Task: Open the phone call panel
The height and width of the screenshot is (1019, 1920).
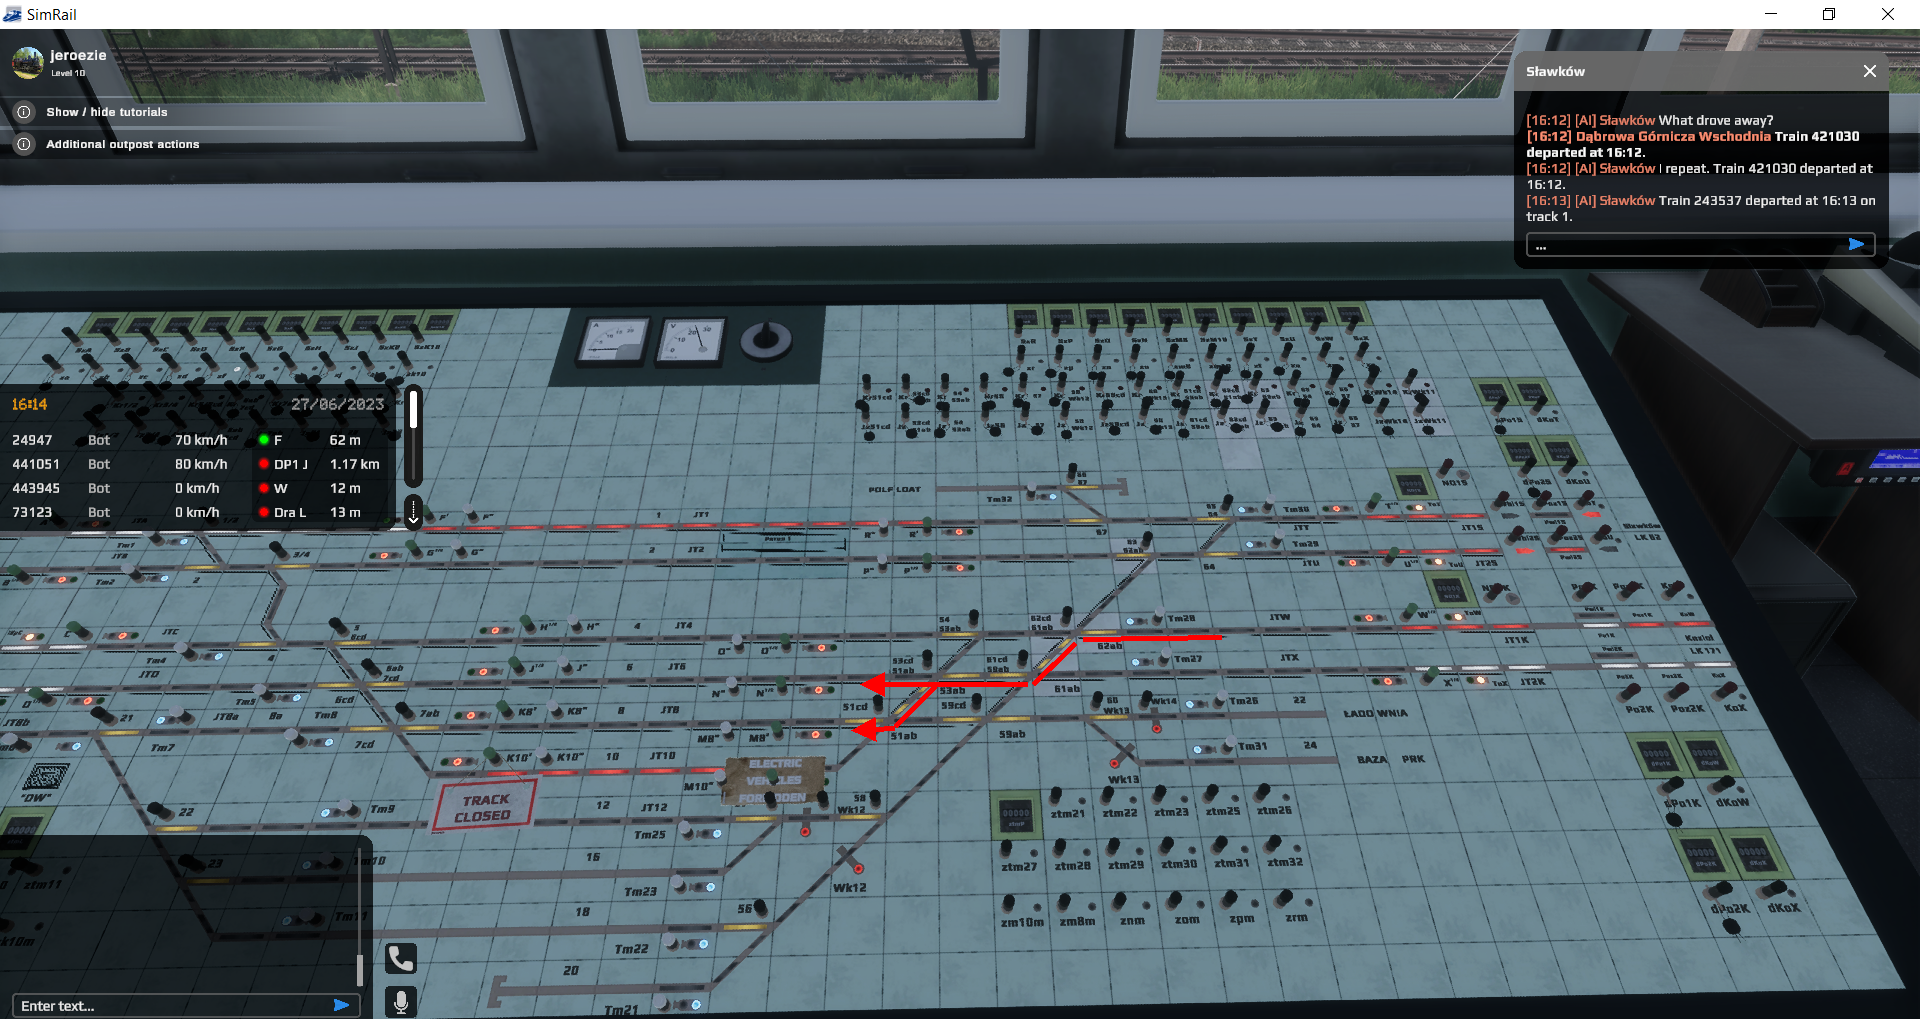Action: (x=401, y=959)
